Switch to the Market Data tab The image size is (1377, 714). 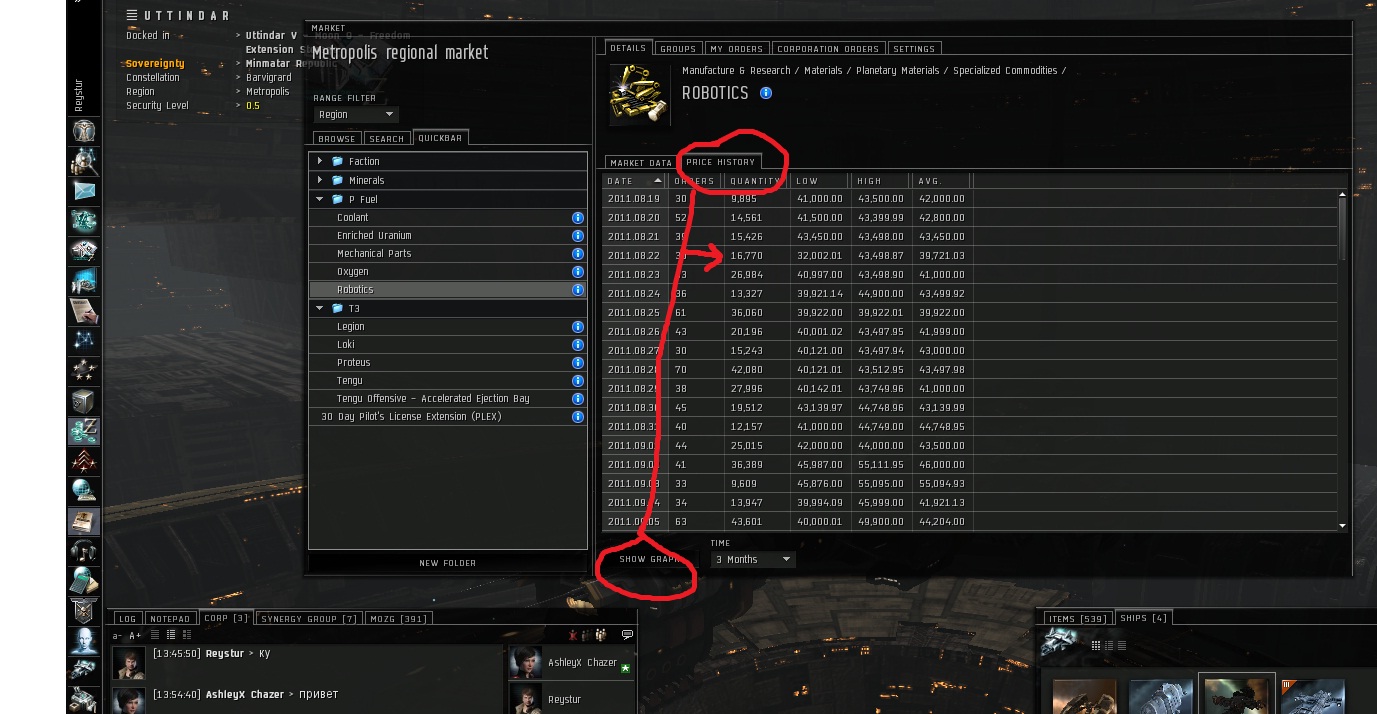click(640, 162)
